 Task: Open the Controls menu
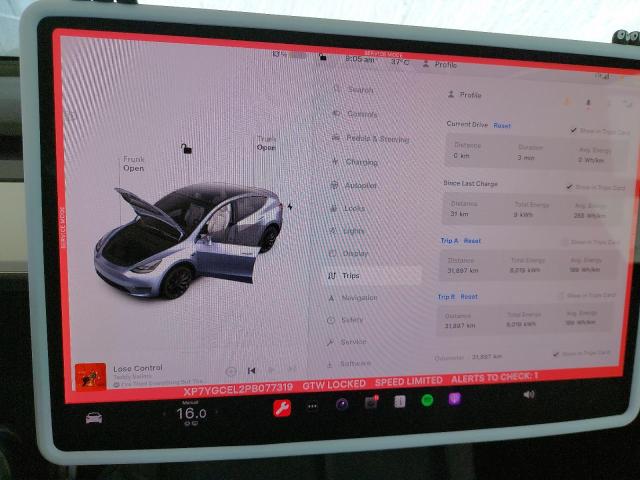[355, 114]
